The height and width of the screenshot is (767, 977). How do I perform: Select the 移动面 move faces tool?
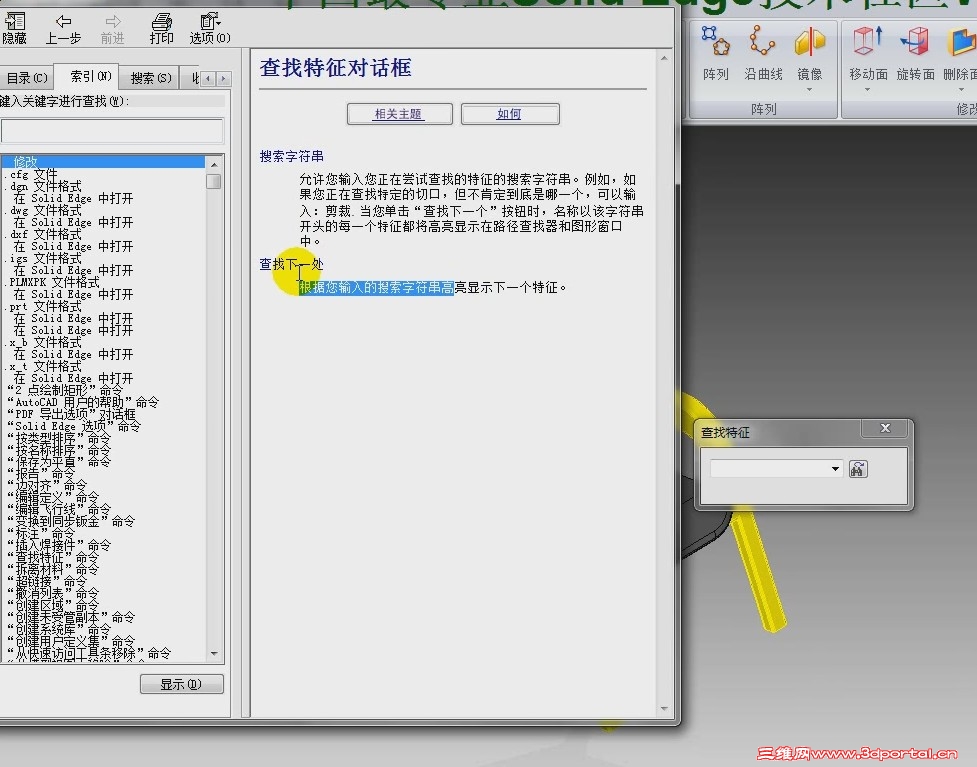coord(868,53)
